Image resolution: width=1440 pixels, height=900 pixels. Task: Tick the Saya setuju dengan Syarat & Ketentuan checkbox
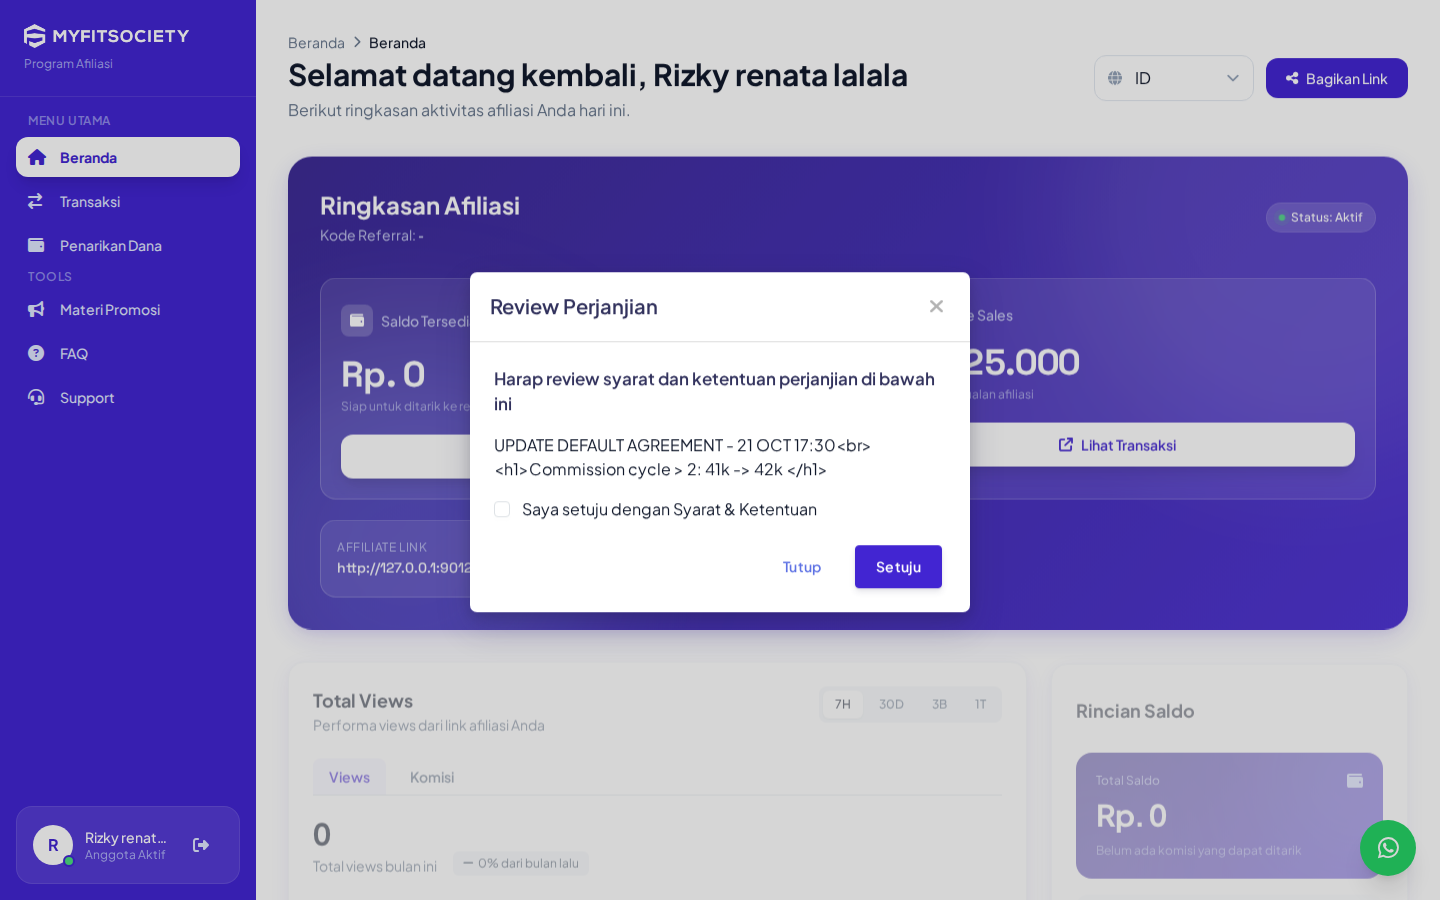502,509
